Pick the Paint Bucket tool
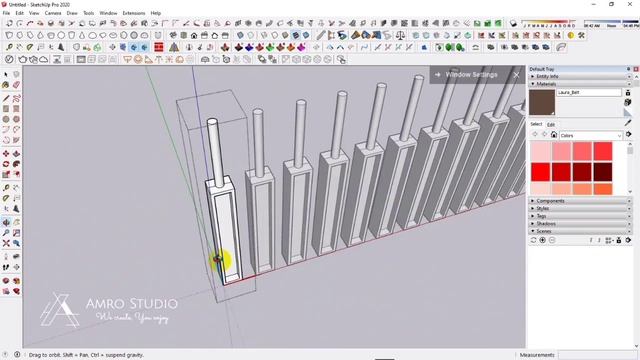The height and width of the screenshot is (360, 640). coord(6,85)
